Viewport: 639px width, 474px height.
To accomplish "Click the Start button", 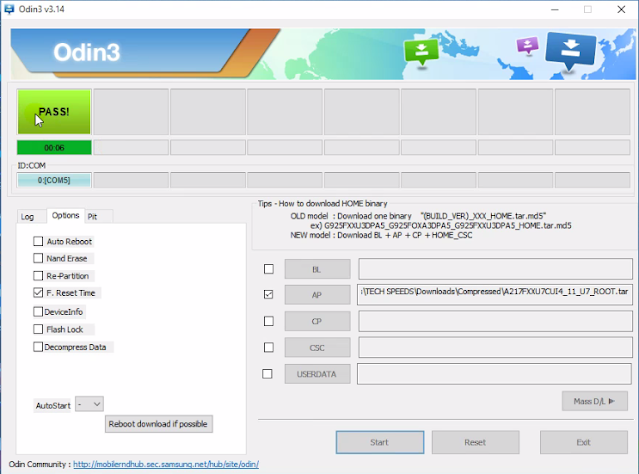I will (380, 442).
